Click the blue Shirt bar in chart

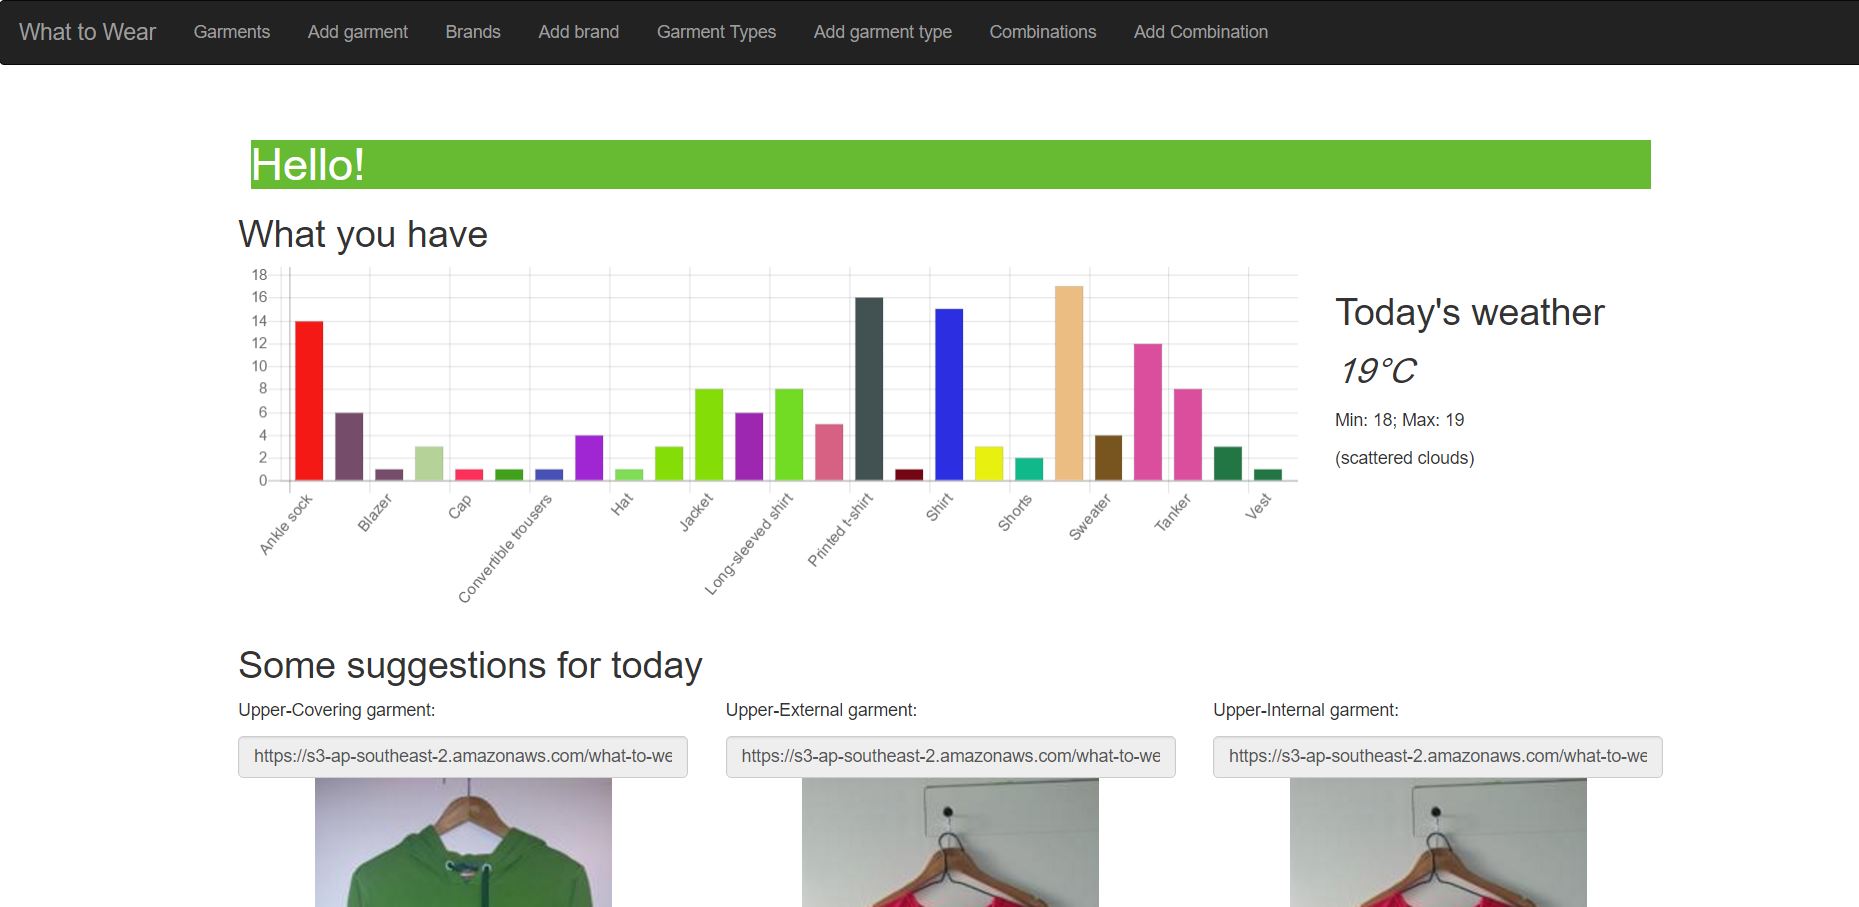click(949, 395)
